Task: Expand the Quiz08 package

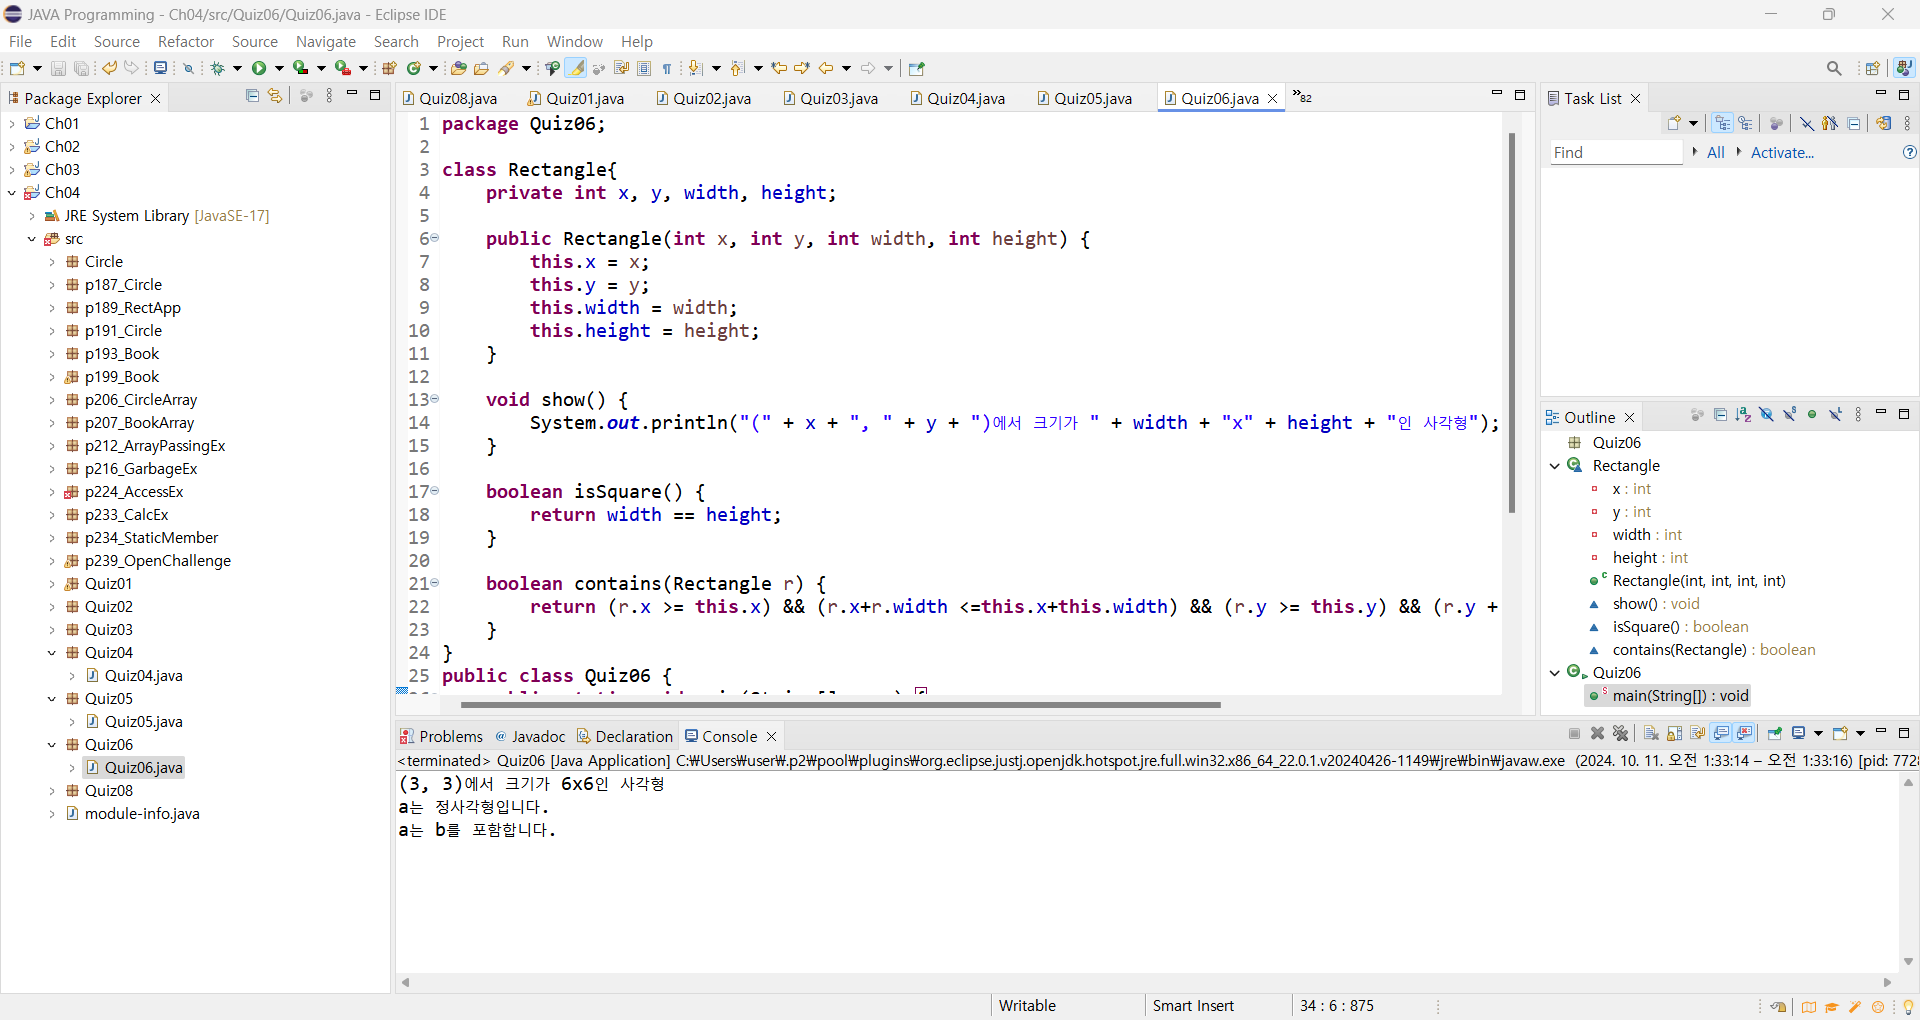Action: tap(52, 790)
